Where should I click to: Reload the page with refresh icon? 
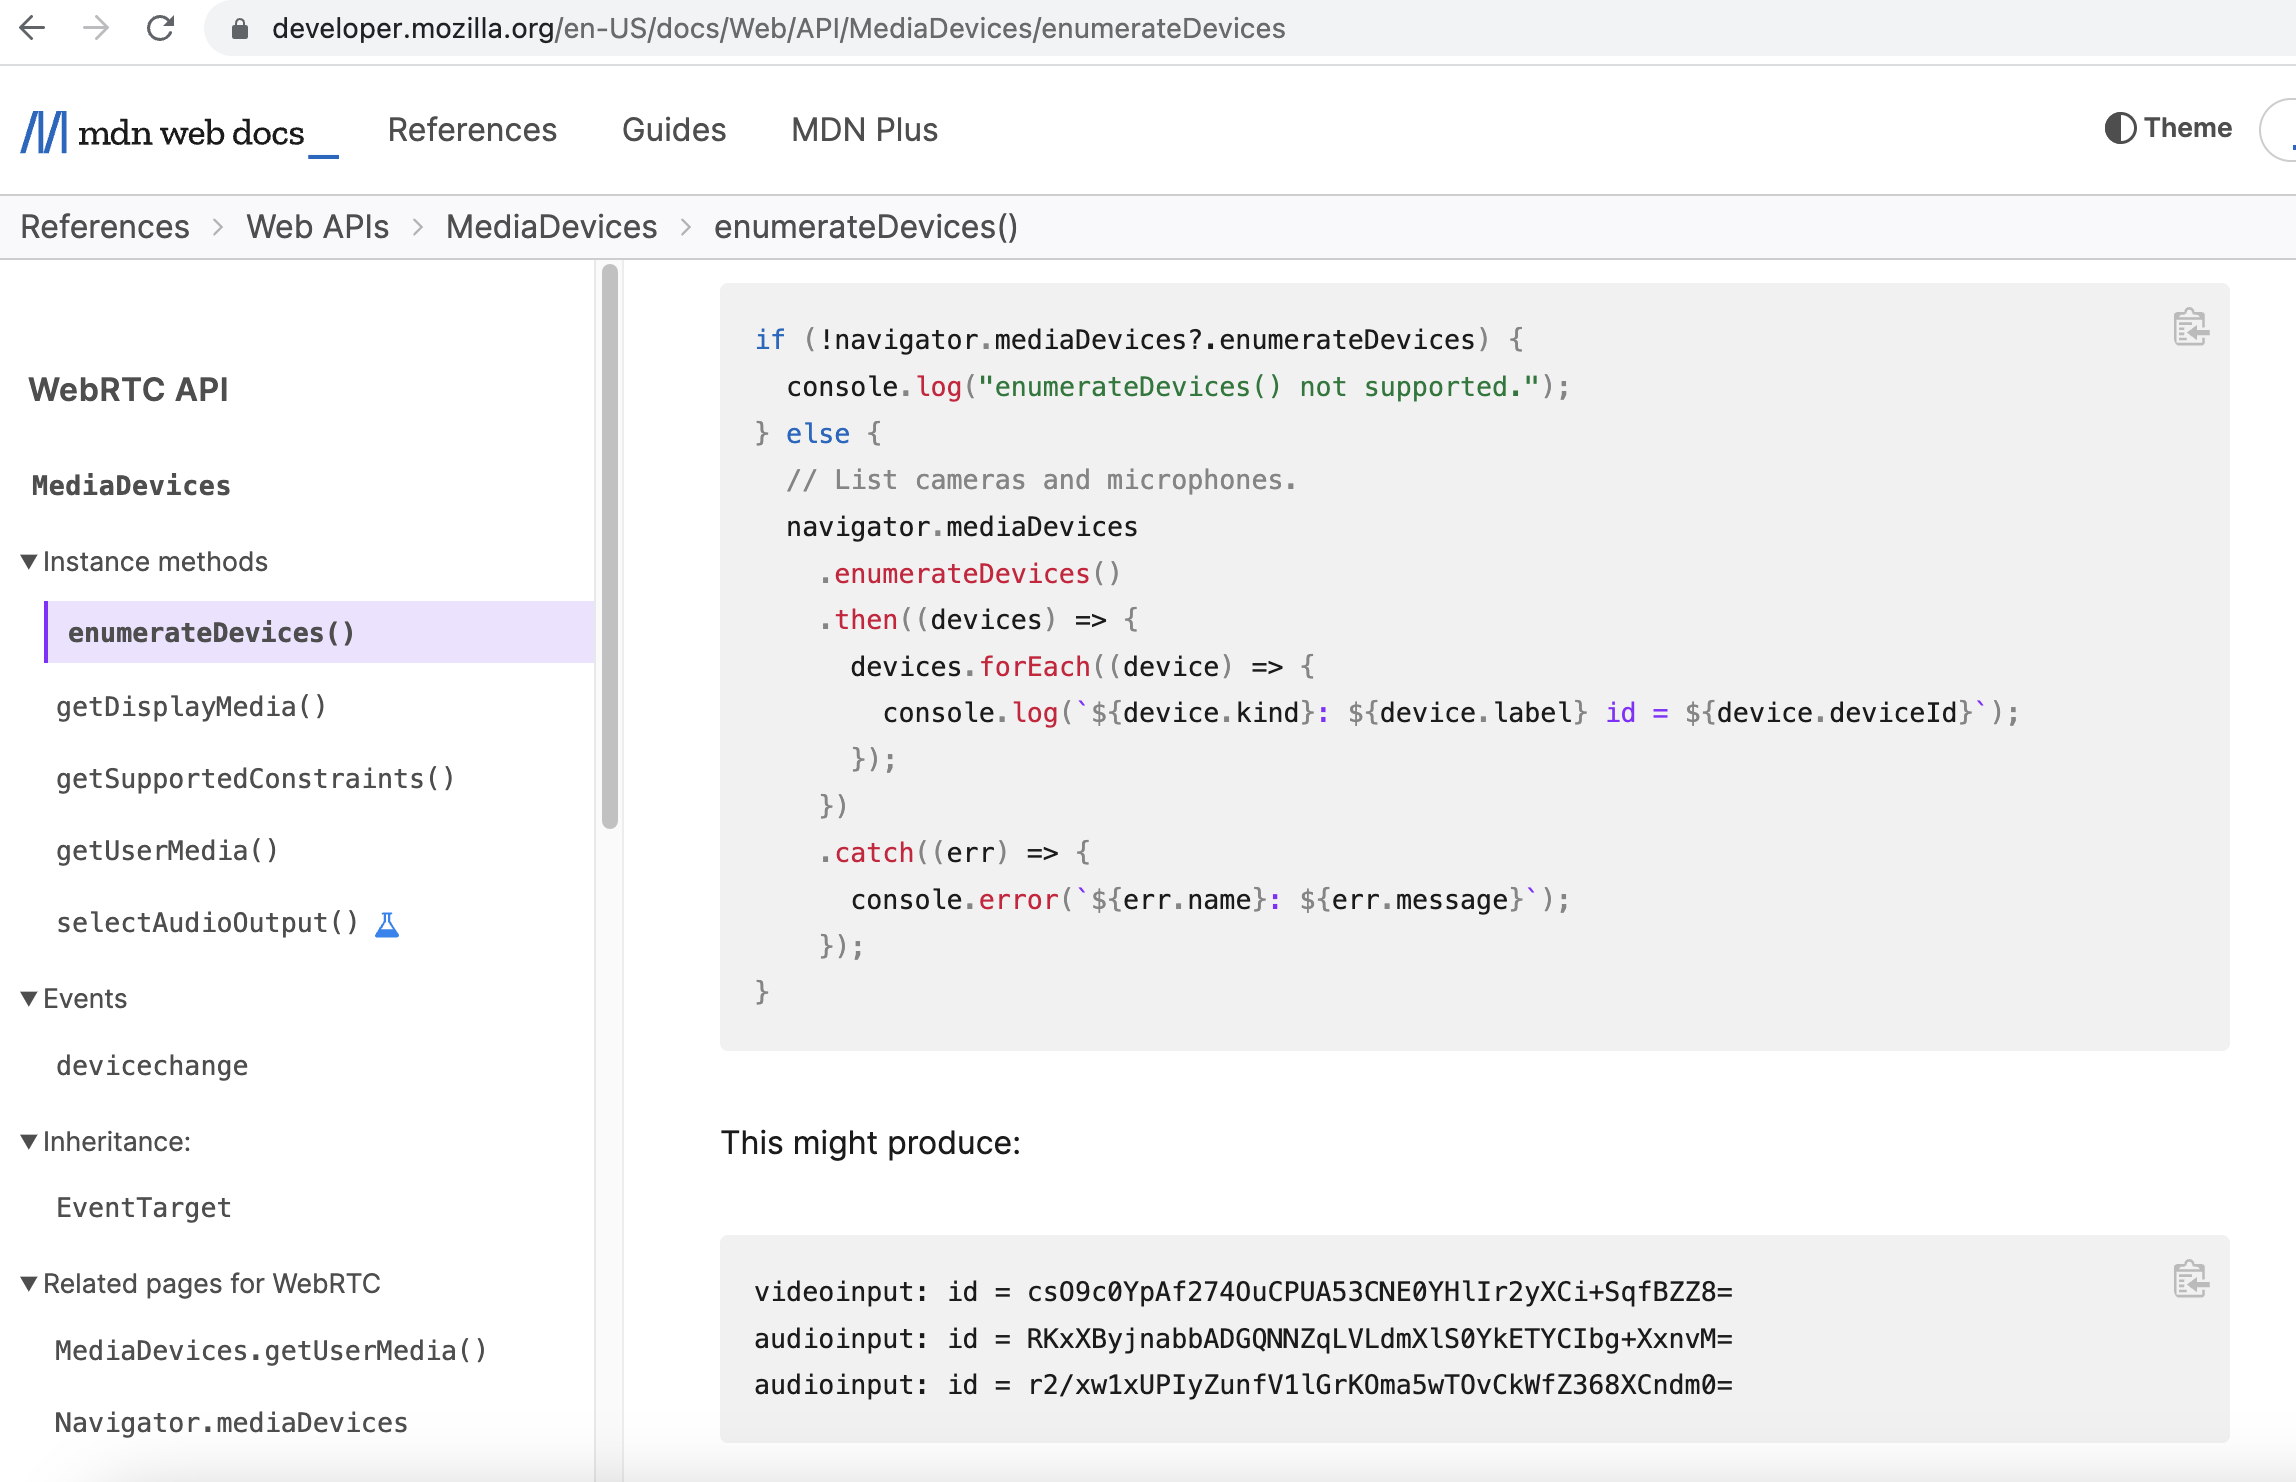(x=160, y=28)
